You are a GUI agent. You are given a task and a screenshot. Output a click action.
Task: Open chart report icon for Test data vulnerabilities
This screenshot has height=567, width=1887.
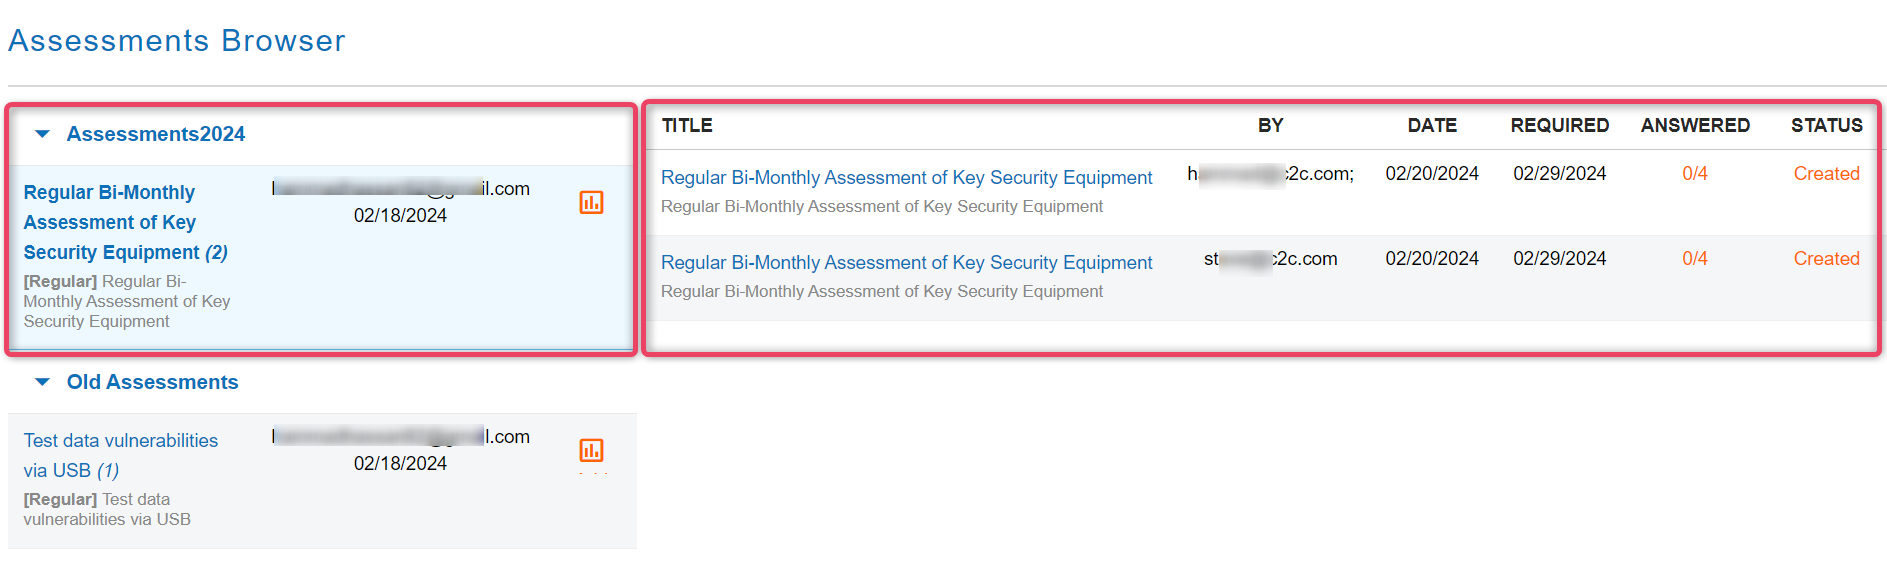click(591, 450)
